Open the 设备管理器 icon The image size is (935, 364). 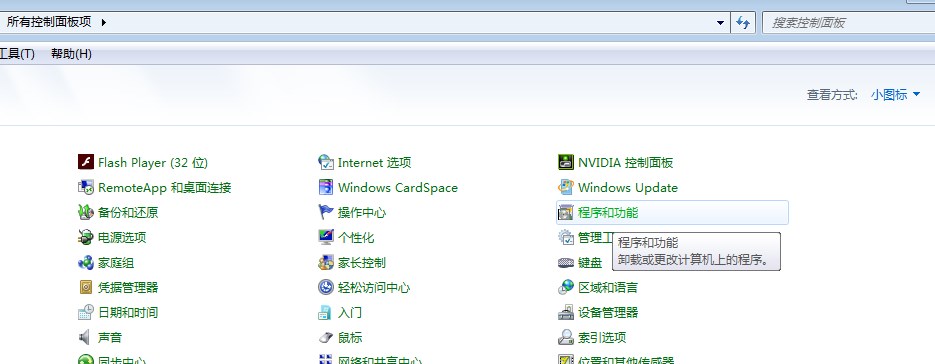pos(565,312)
